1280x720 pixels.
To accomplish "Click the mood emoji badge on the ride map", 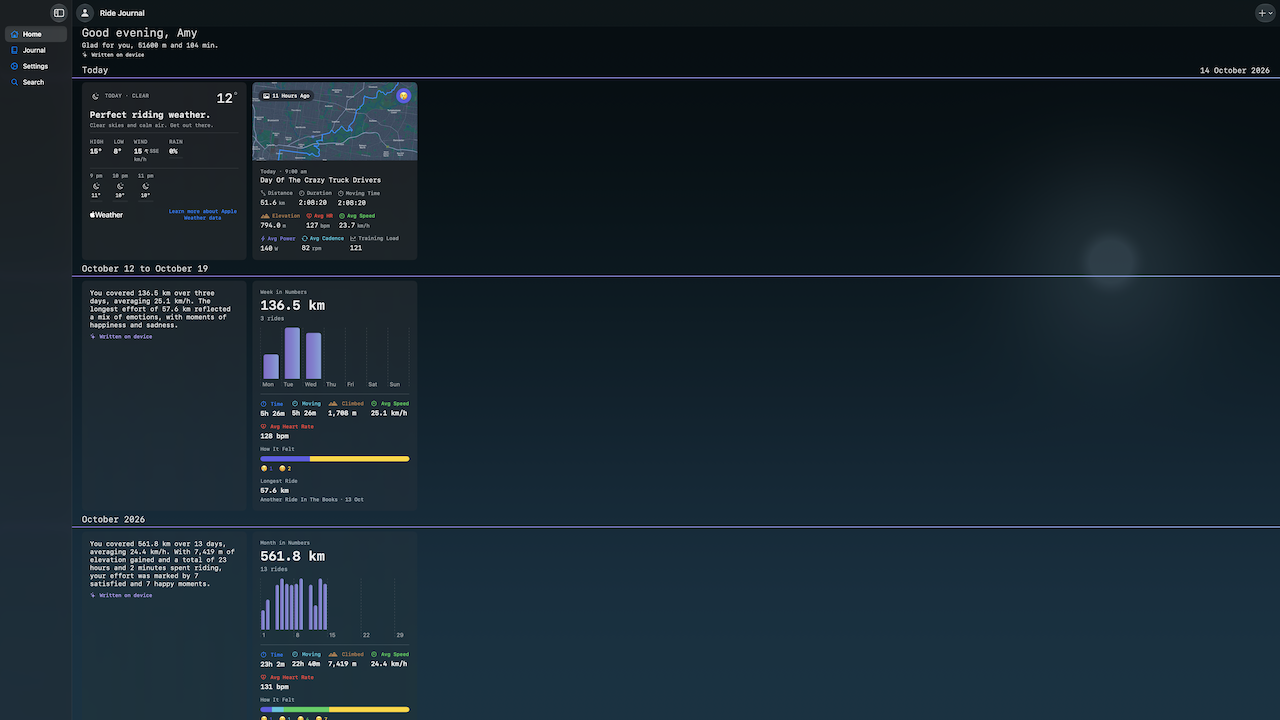I will click(404, 95).
